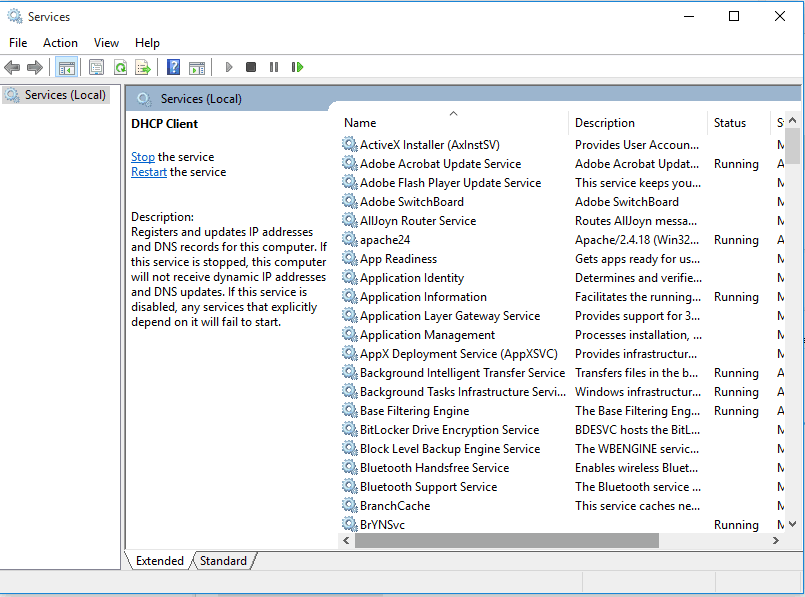Click the gear icon beside Base Filtering Engine
This screenshot has width=805, height=597.
[x=350, y=410]
